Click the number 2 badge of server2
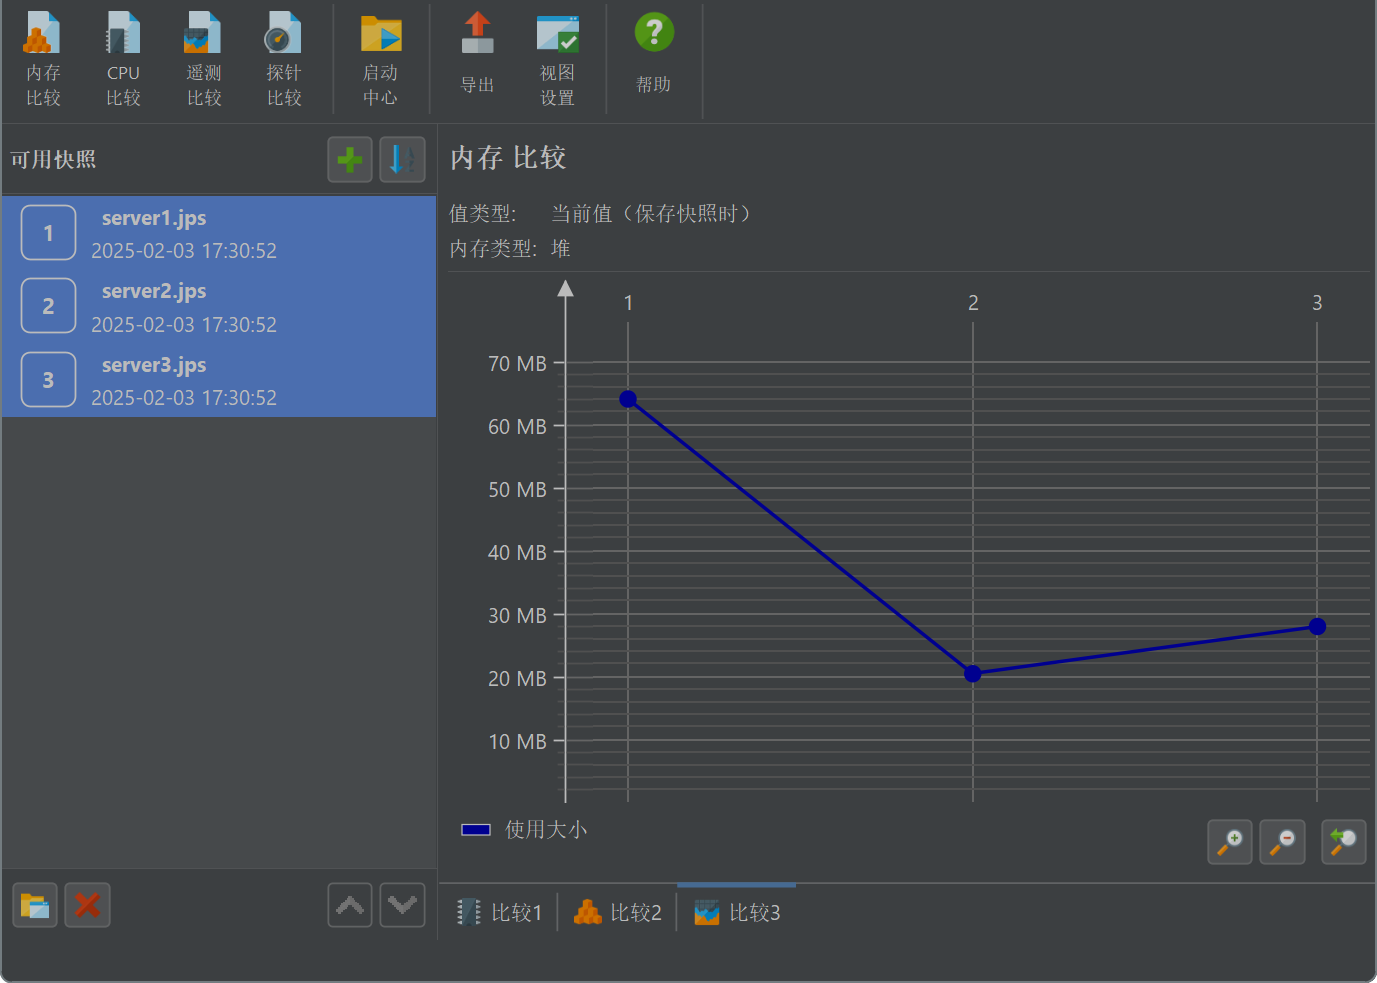Screen dimensions: 1377x983 (x=48, y=306)
